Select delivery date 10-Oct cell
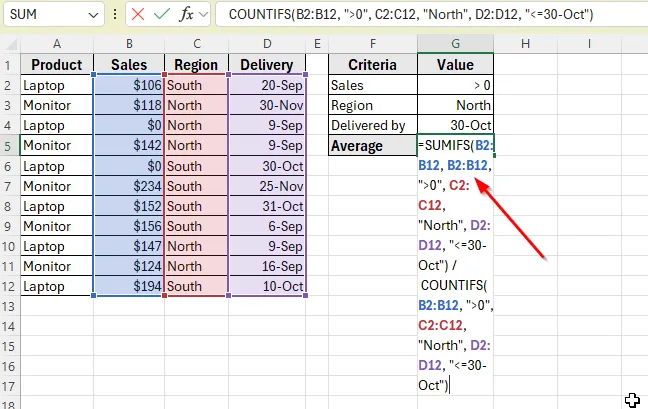Viewport: 648px width, 409px height. [267, 286]
